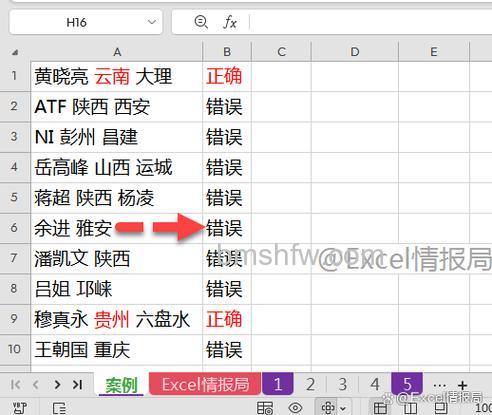Open the fx insert function button
This screenshot has height=415, width=492.
click(x=230, y=23)
